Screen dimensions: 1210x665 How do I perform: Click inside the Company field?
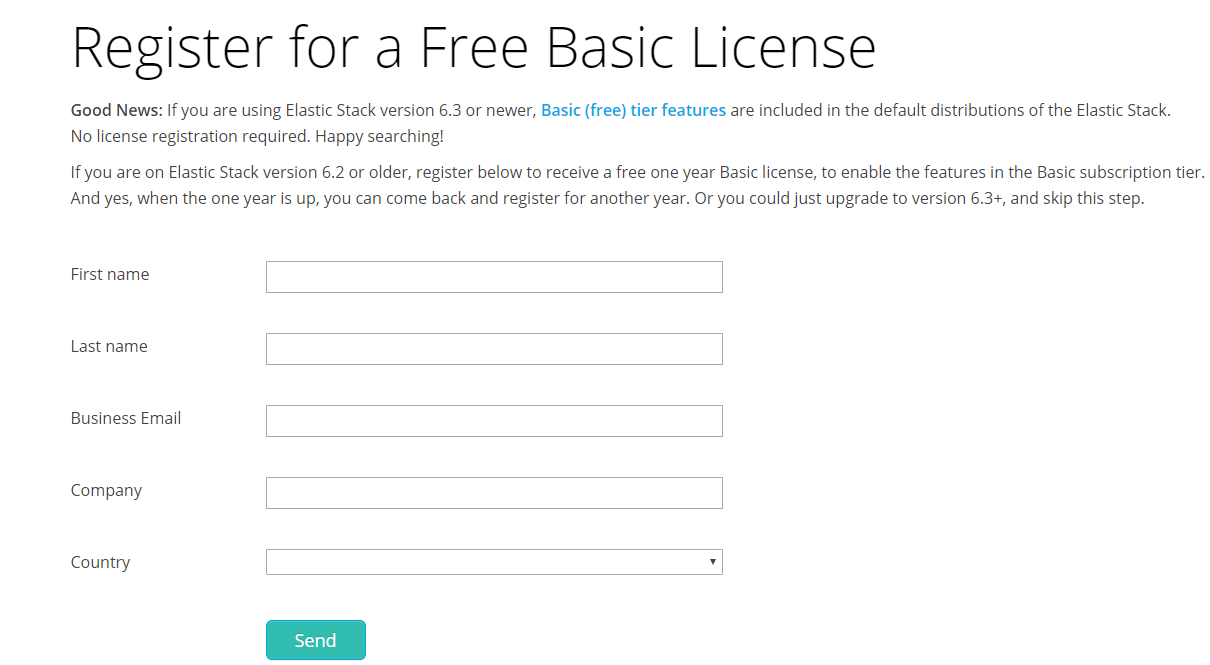click(x=494, y=493)
